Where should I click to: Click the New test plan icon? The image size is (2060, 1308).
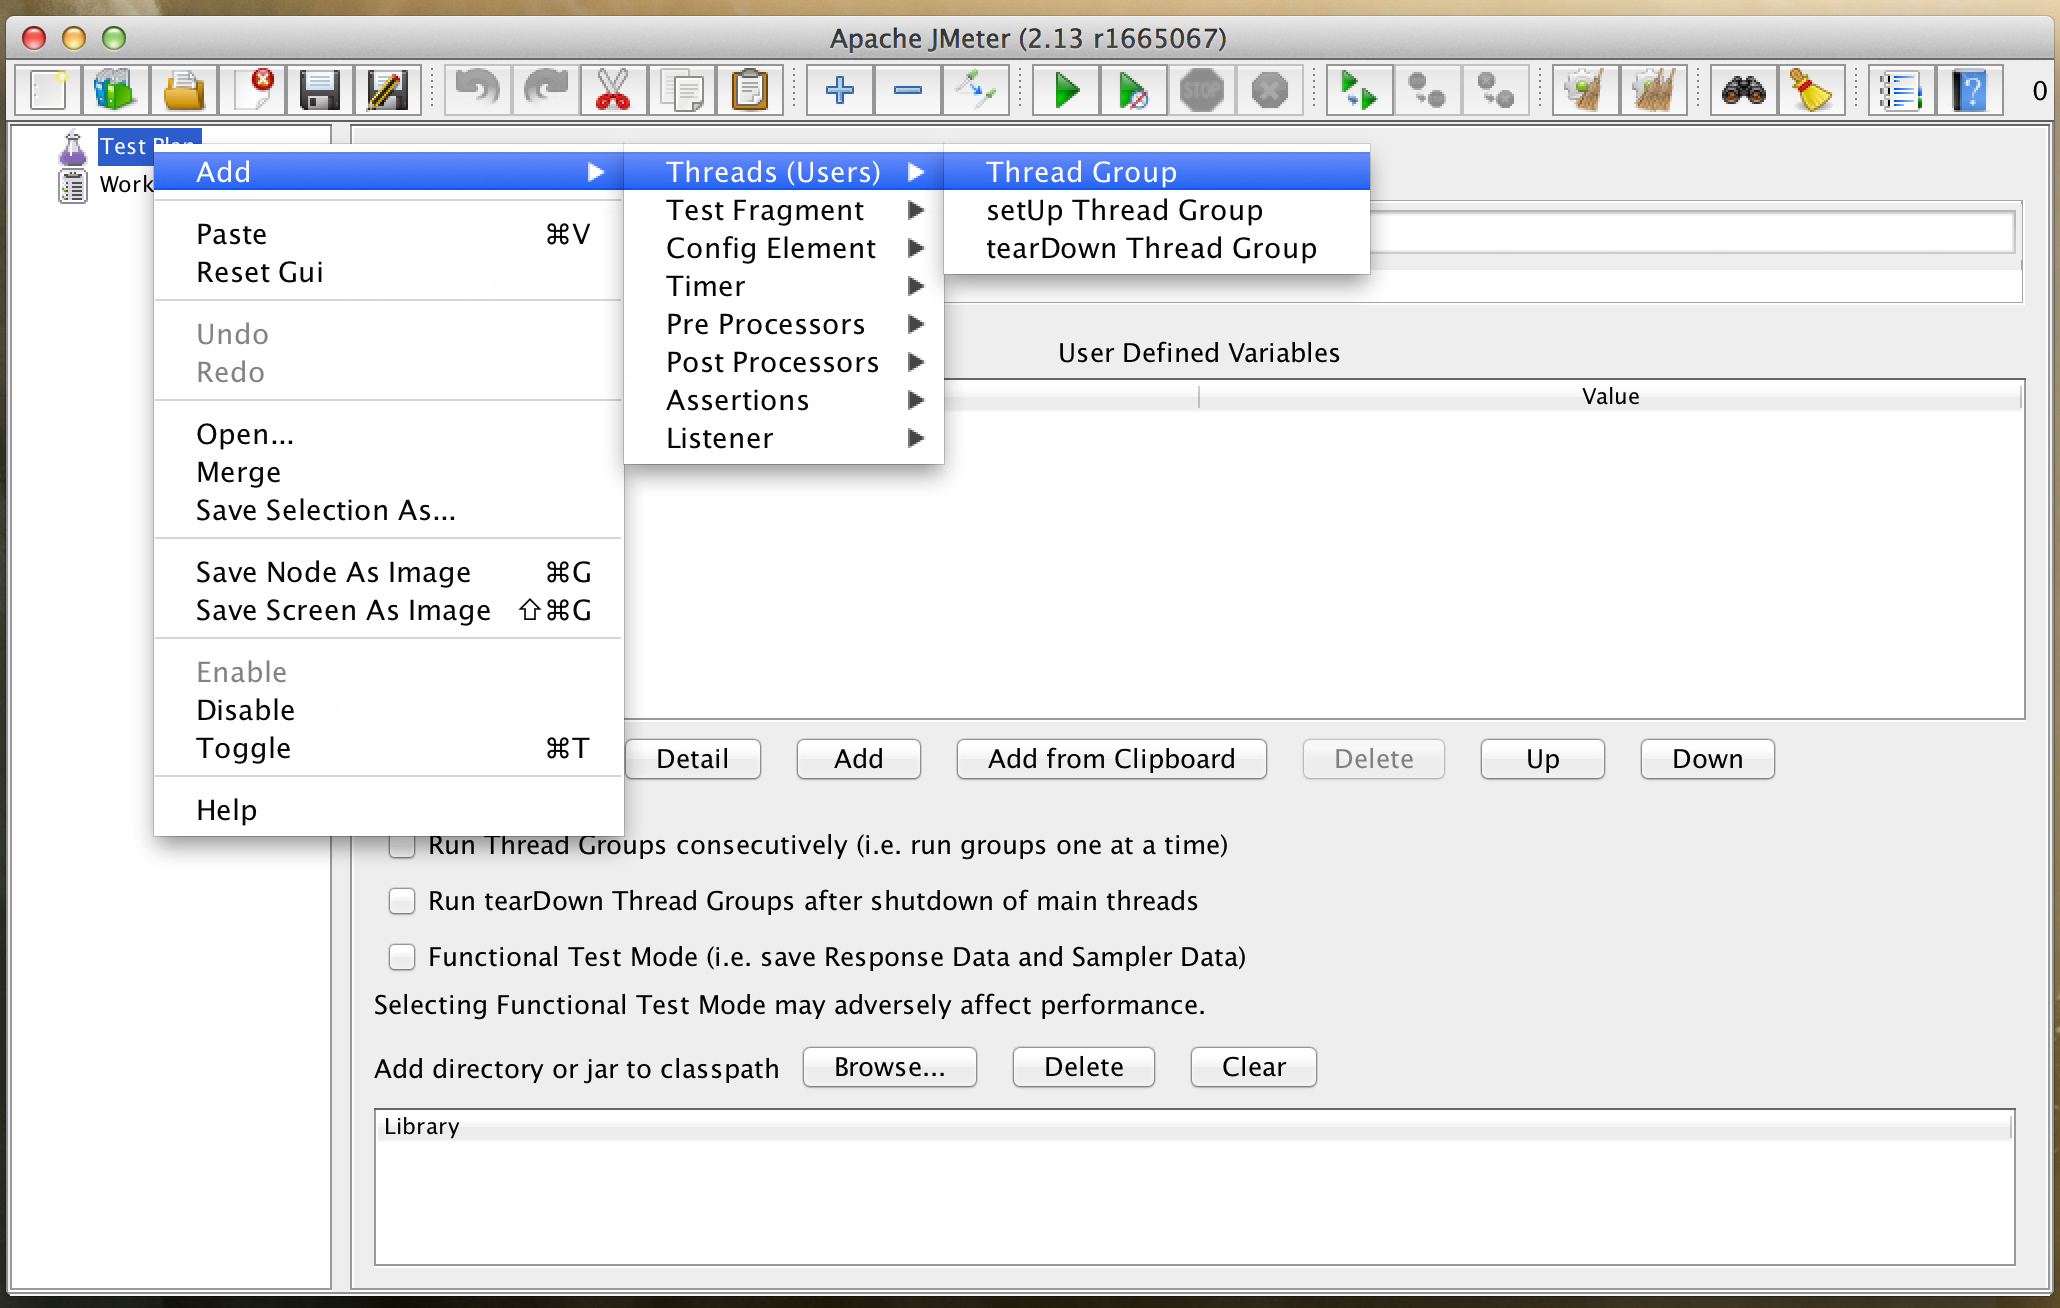[x=48, y=91]
